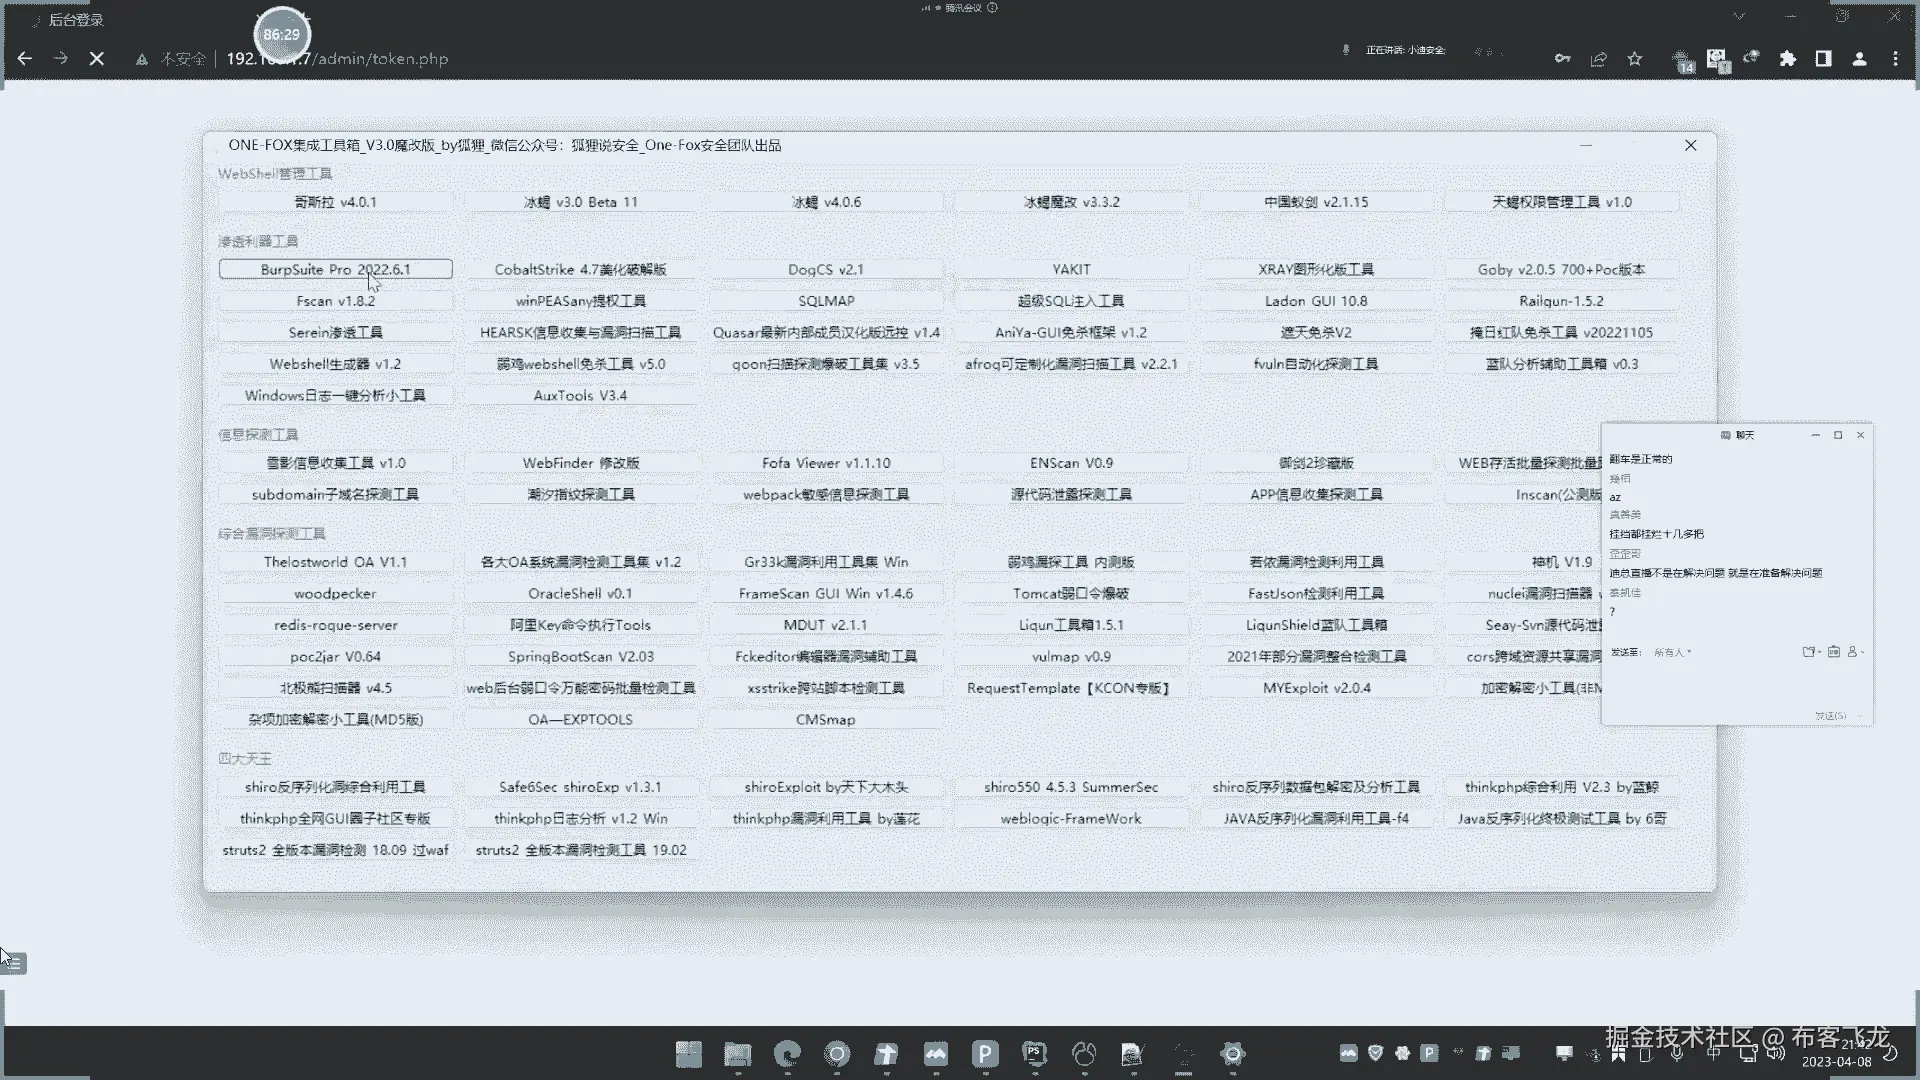Click the chat screenshot icon

[1833, 652]
